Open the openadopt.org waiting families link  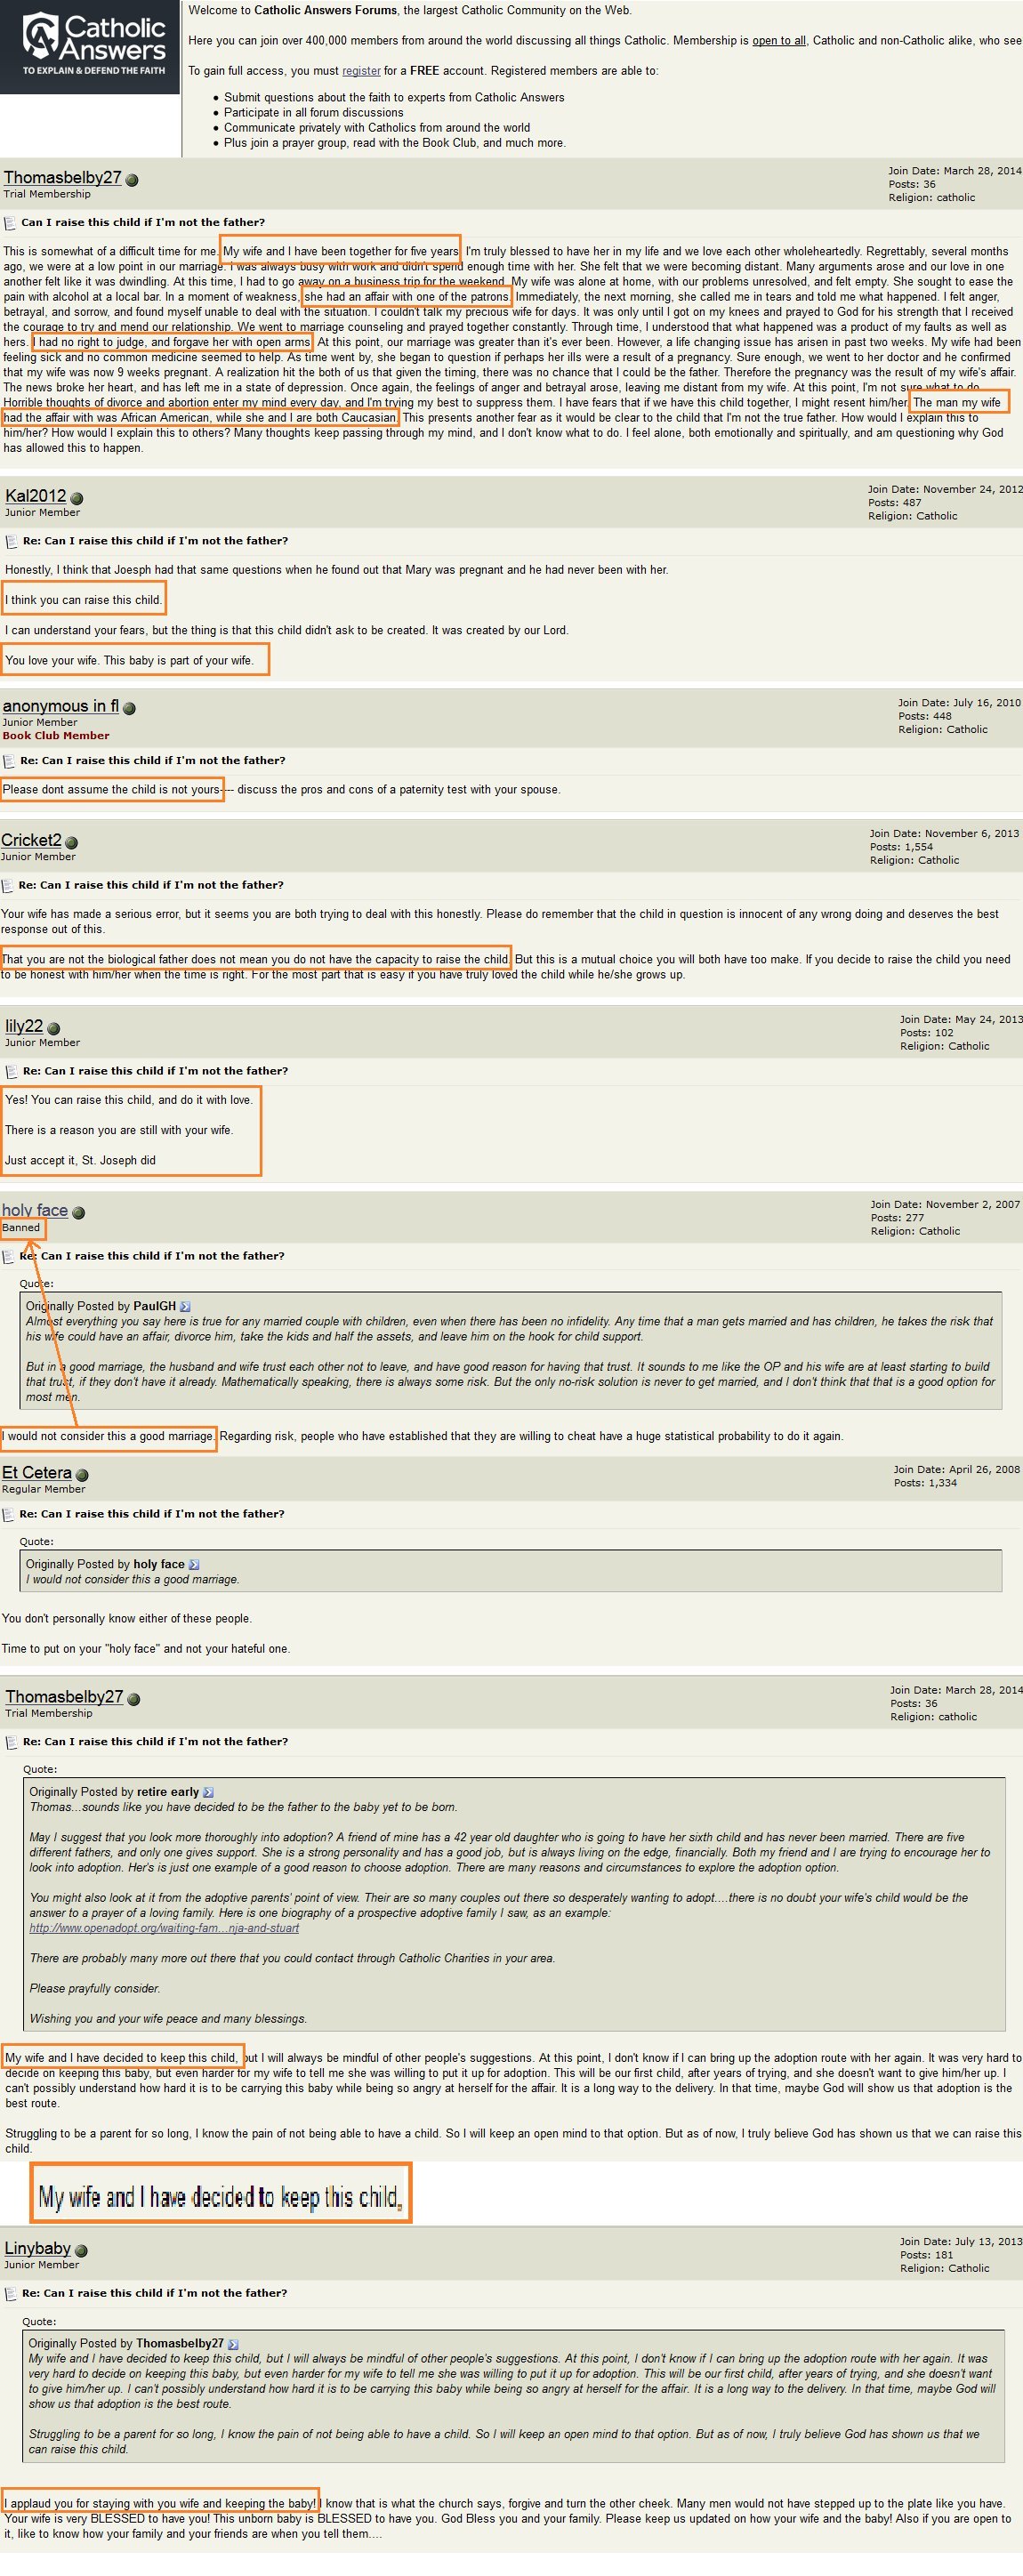coord(164,1928)
